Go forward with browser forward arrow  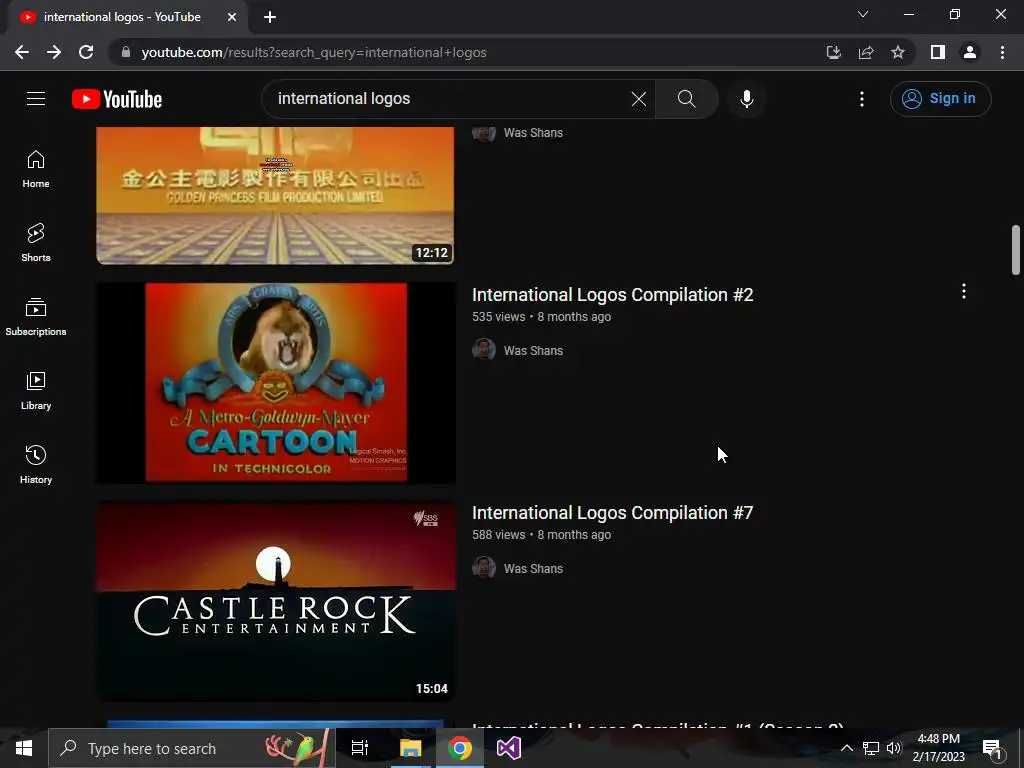[x=54, y=52]
